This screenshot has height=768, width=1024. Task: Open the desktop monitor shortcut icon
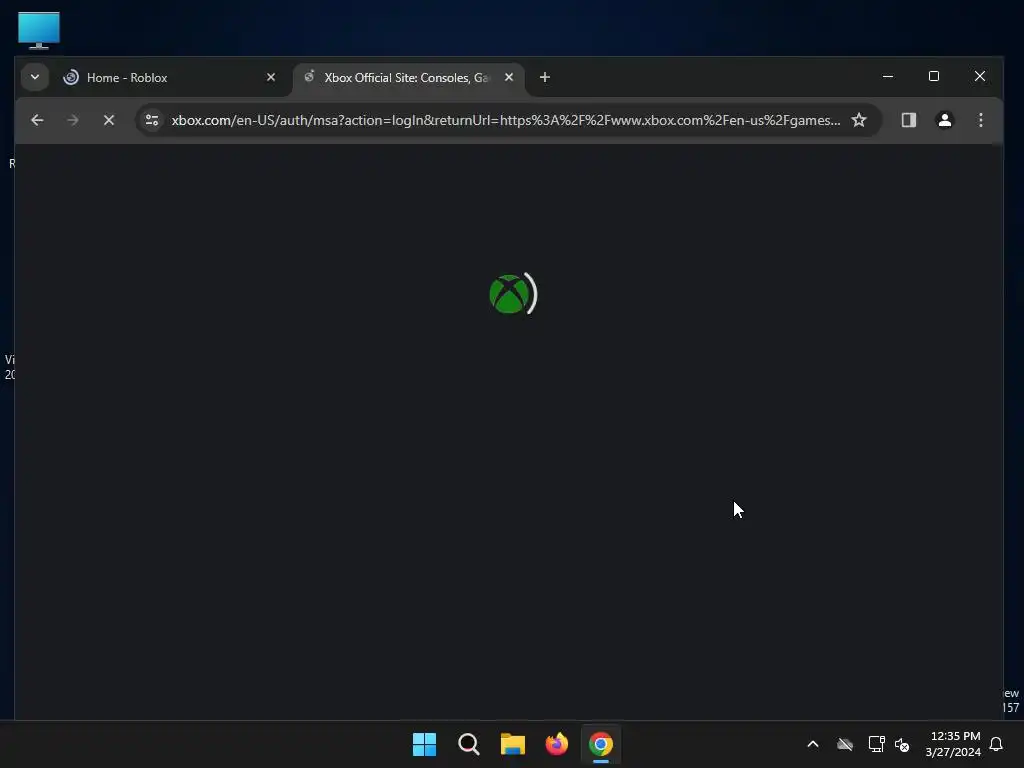pyautogui.click(x=39, y=30)
